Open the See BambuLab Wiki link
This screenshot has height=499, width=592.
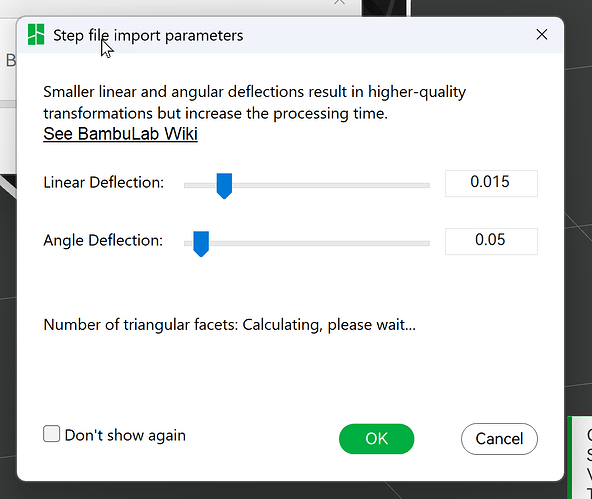pos(120,134)
